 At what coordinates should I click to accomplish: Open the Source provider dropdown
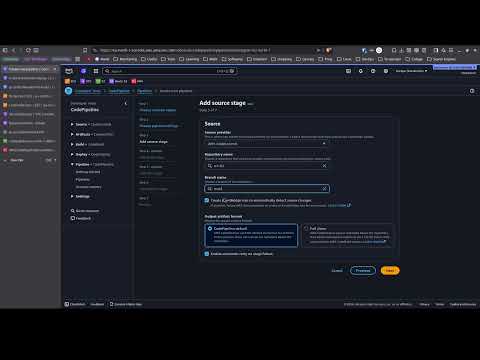coord(267,144)
